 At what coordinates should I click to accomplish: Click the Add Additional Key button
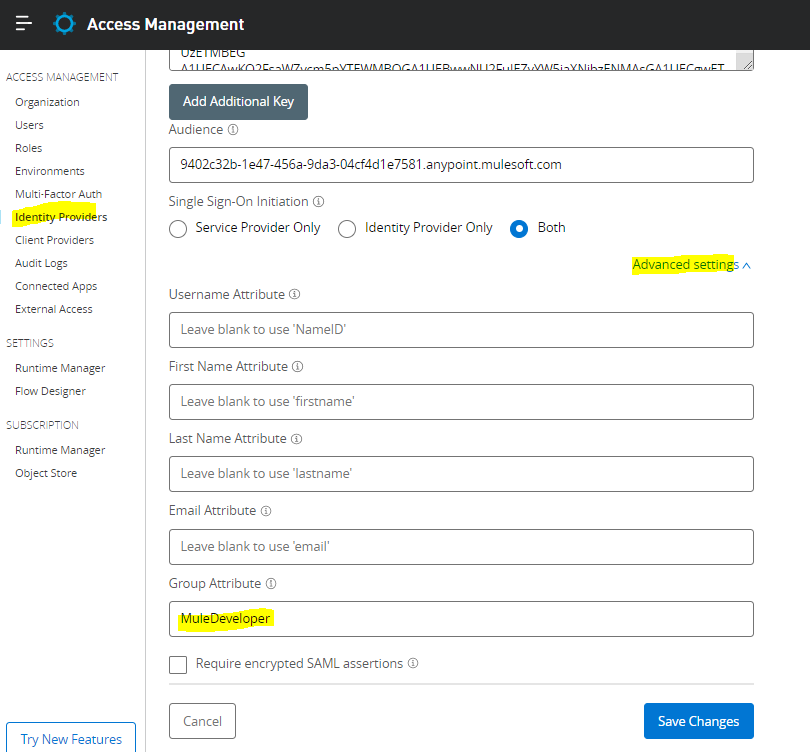point(238,102)
